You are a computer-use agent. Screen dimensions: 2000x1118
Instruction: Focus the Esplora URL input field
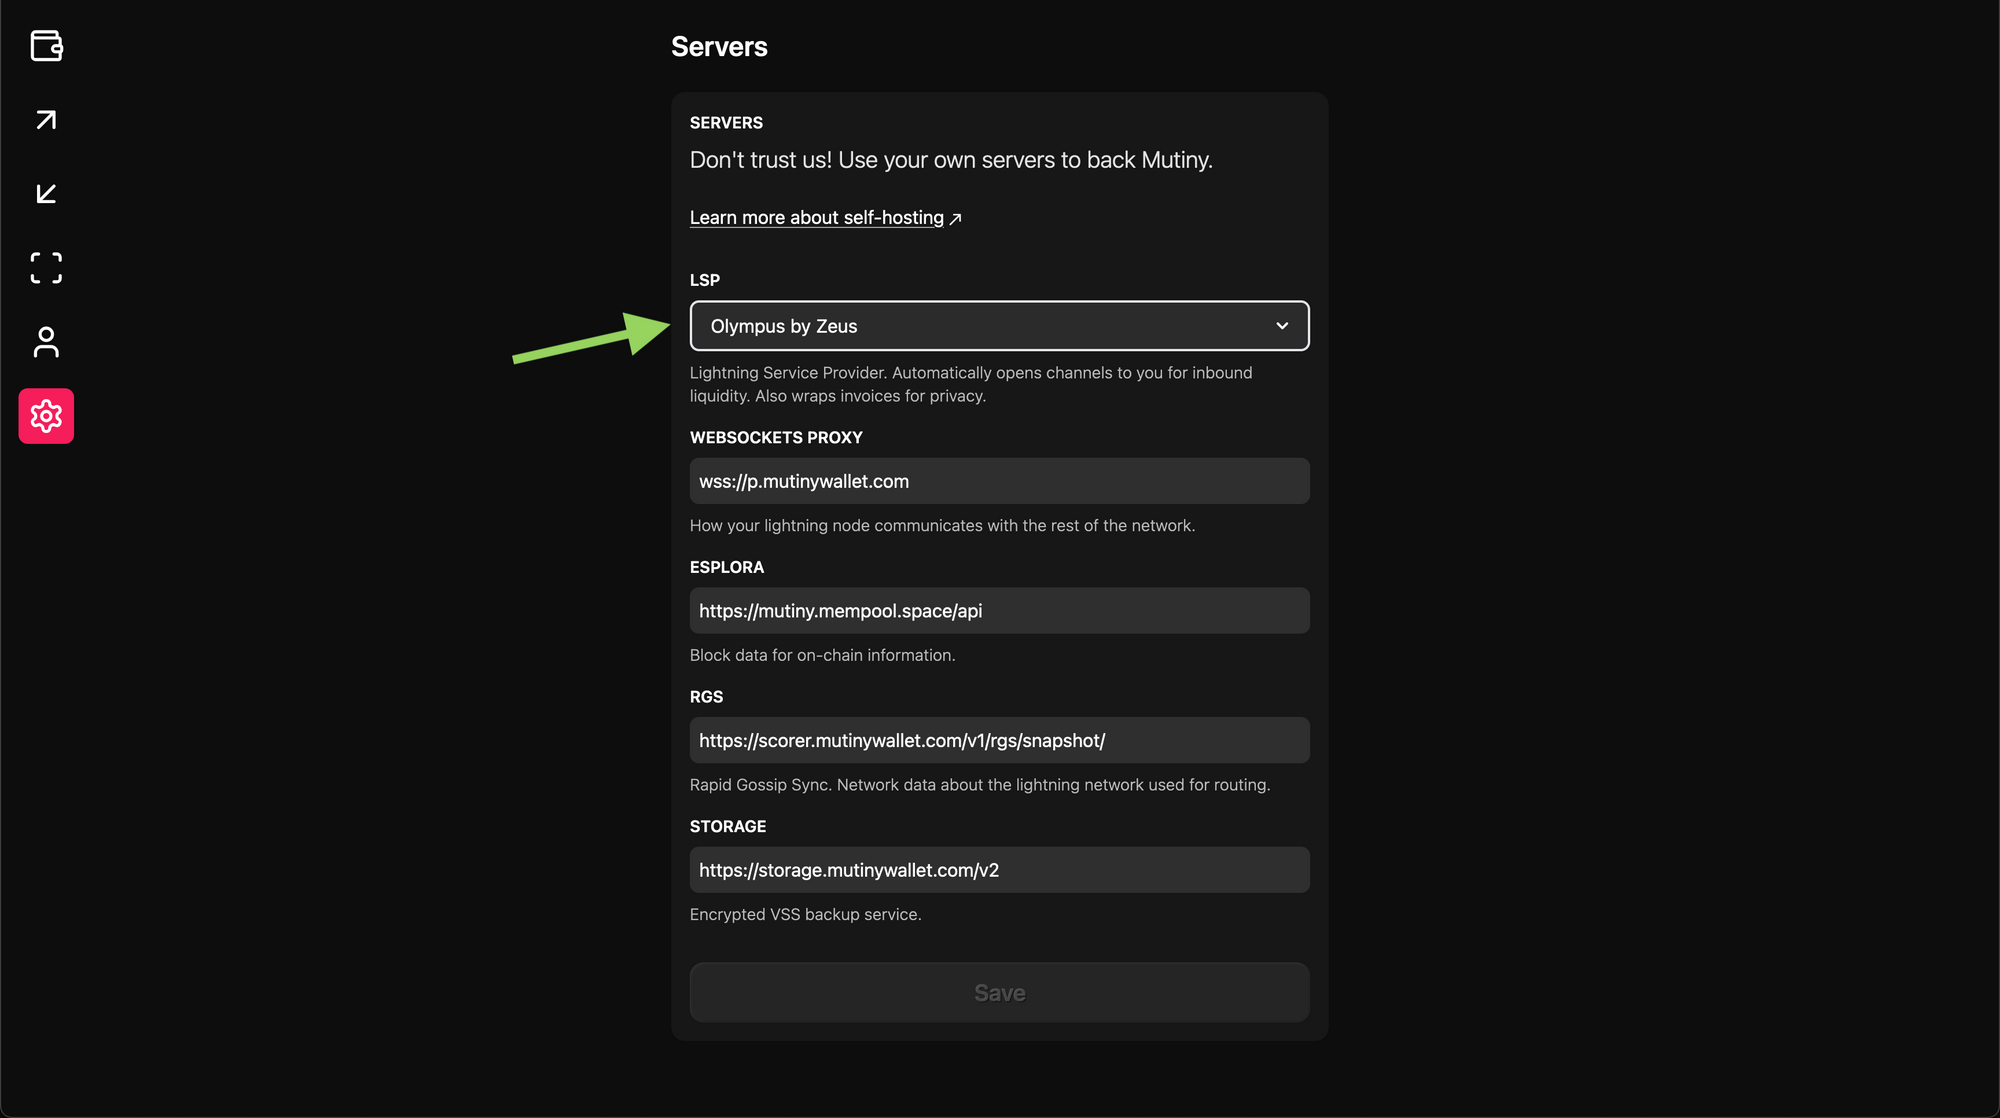(x=998, y=611)
